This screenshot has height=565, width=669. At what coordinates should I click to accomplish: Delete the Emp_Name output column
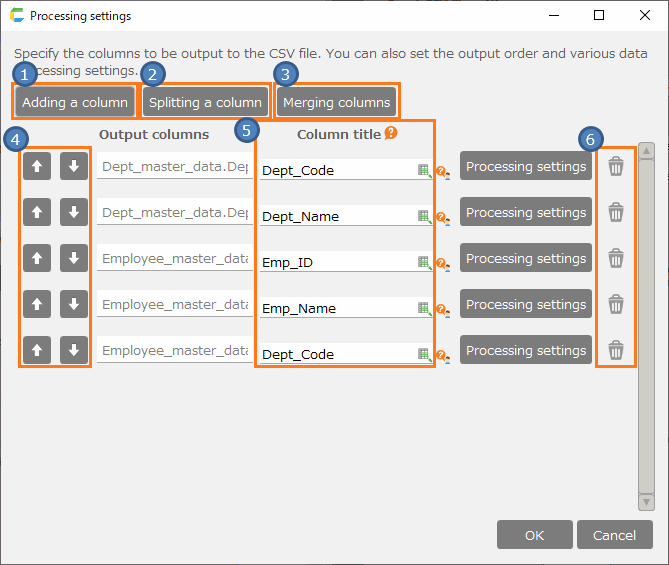(x=616, y=305)
